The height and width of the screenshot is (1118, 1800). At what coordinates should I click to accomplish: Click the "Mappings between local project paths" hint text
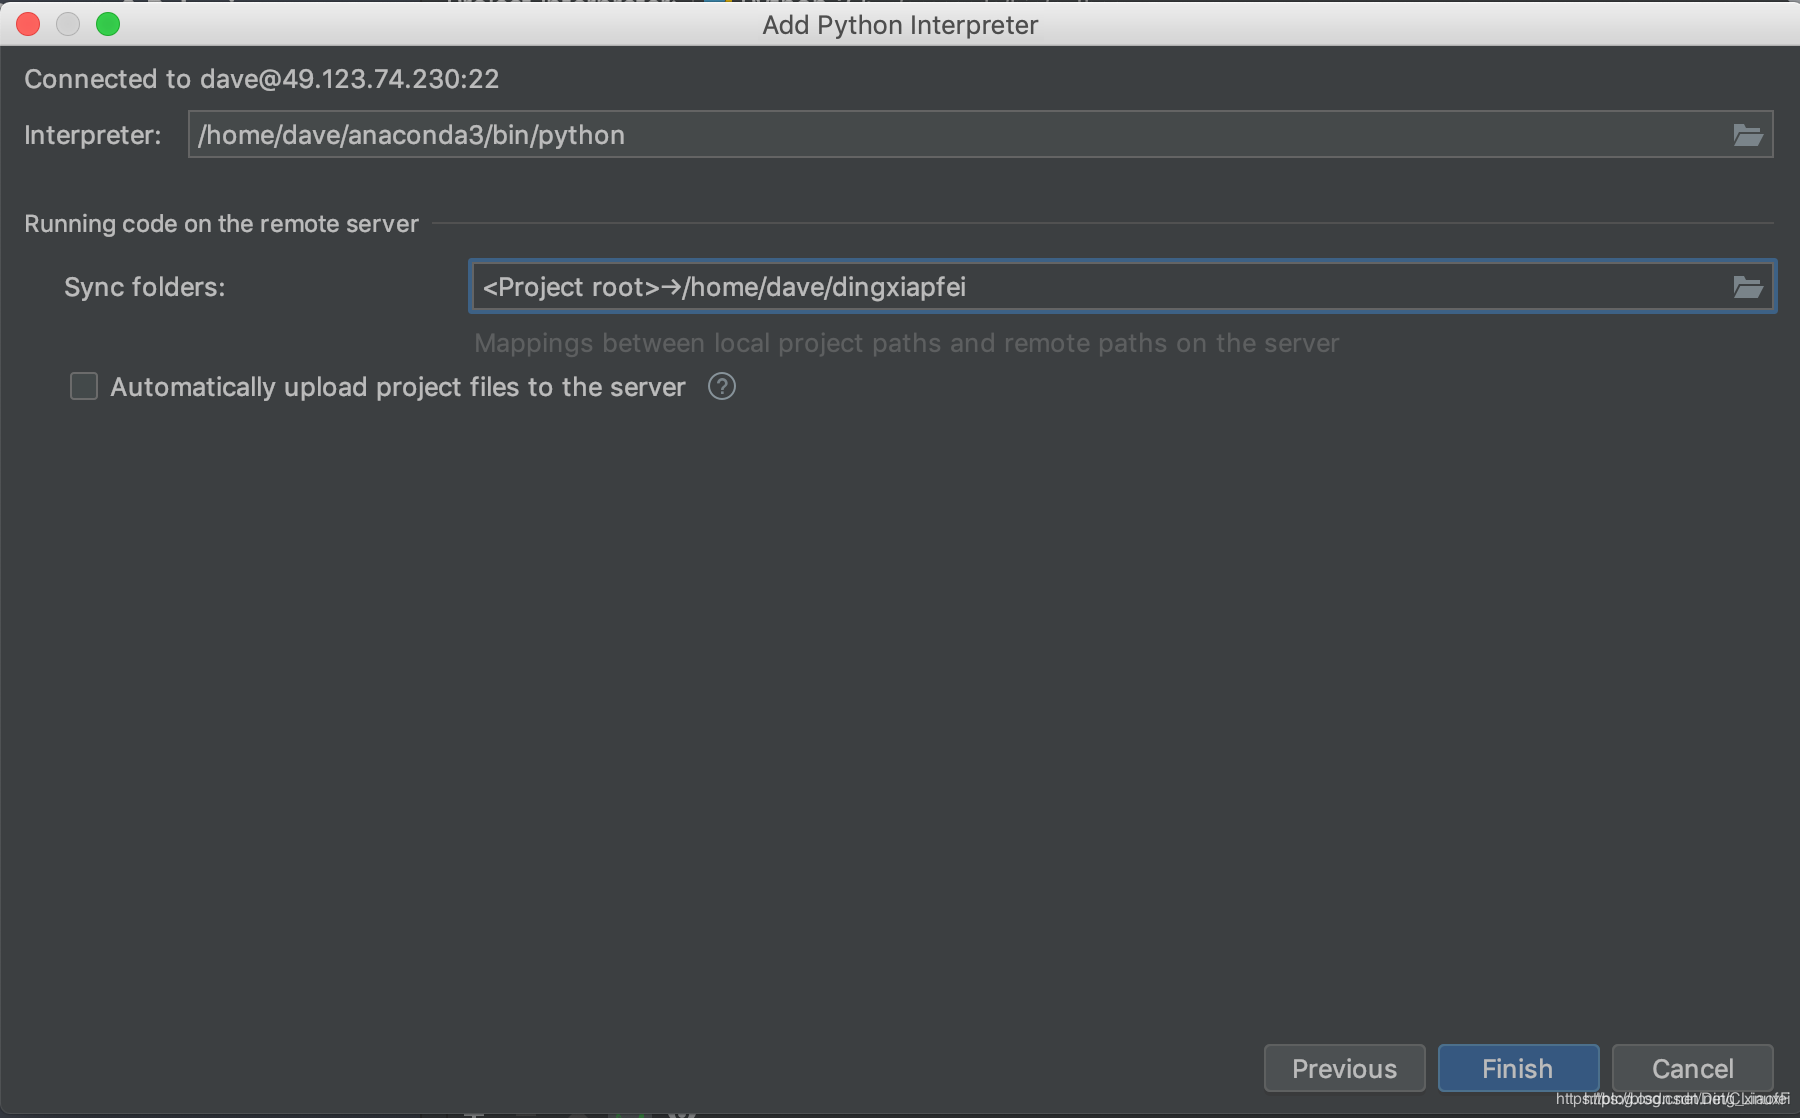pyautogui.click(x=906, y=343)
